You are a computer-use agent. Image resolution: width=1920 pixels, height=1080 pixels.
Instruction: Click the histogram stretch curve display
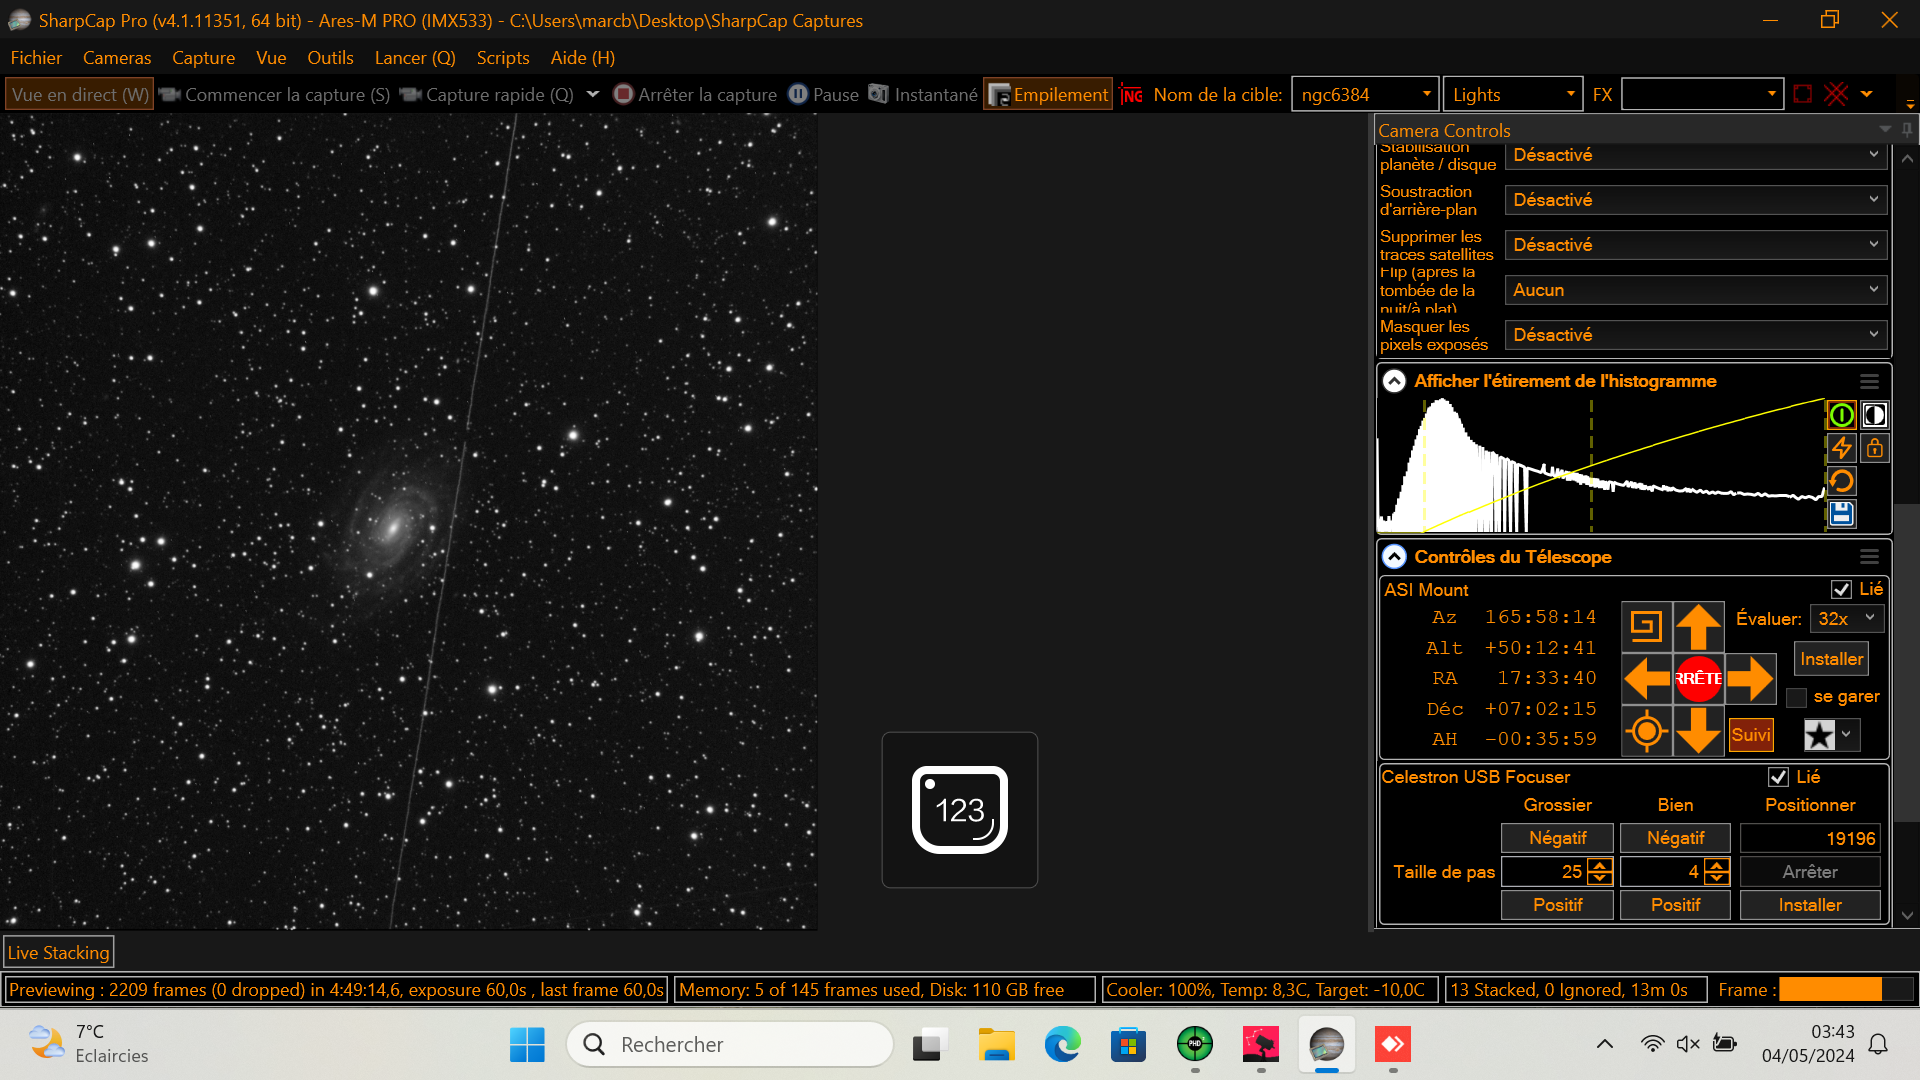pos(1602,465)
